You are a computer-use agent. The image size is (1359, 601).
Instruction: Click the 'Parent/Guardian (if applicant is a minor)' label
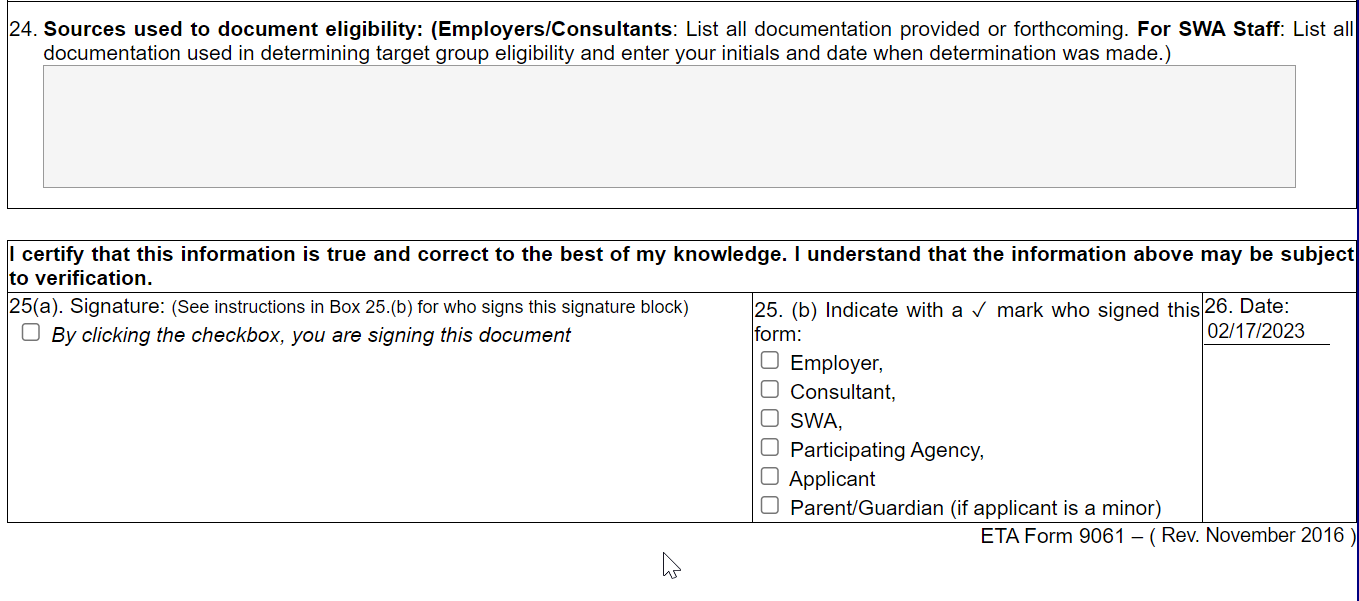(975, 508)
